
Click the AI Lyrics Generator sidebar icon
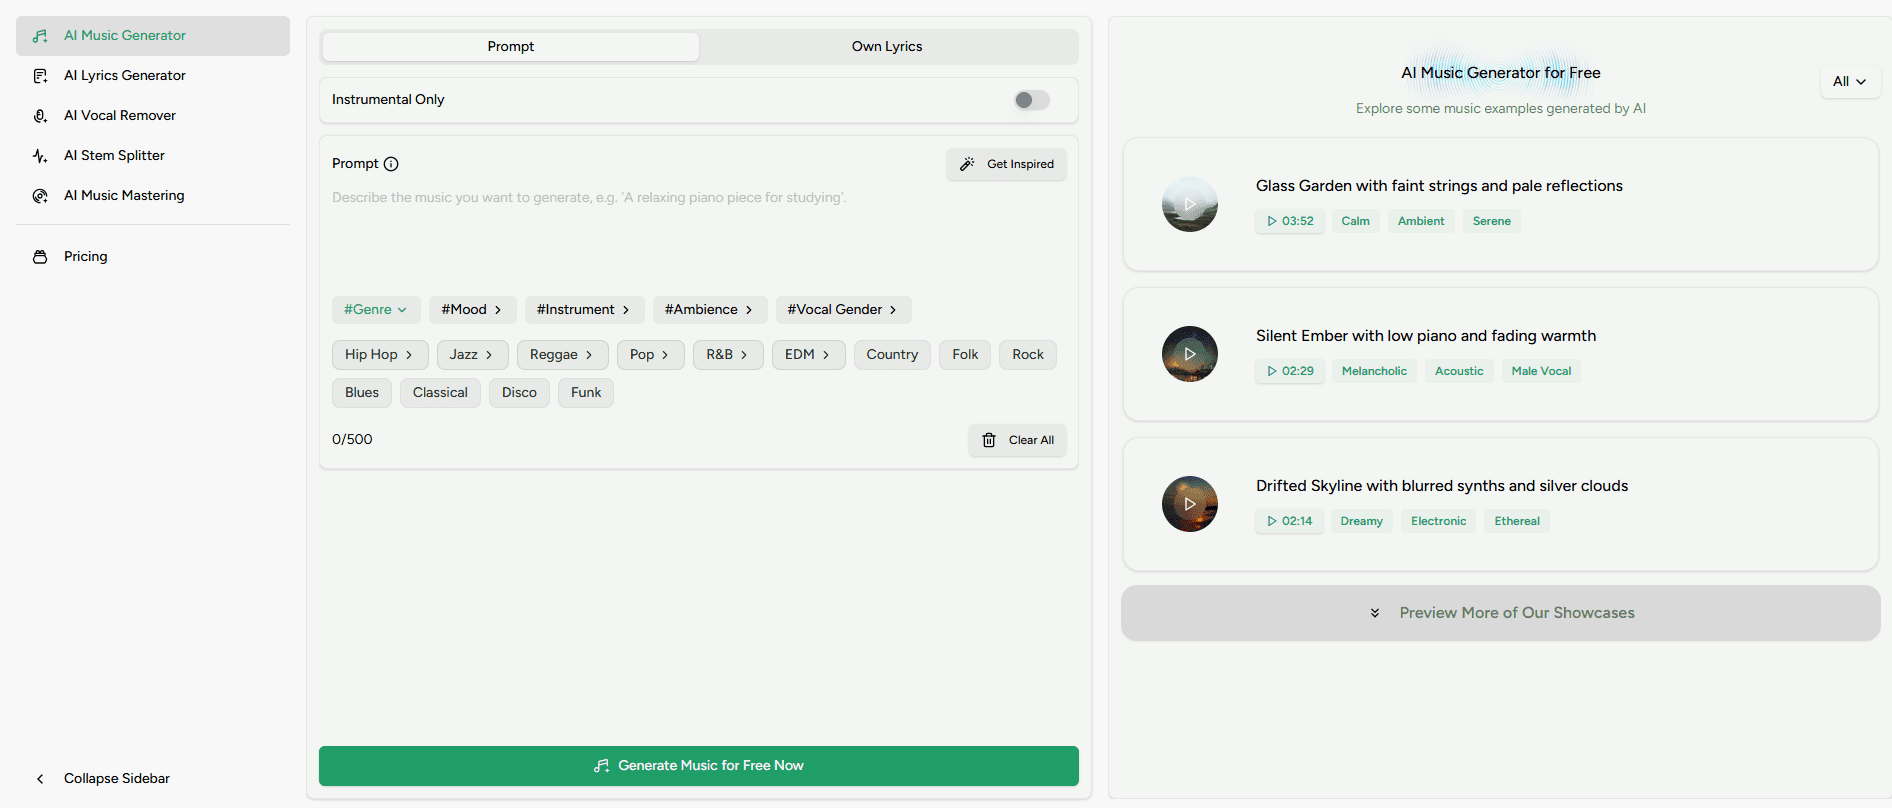click(40, 76)
